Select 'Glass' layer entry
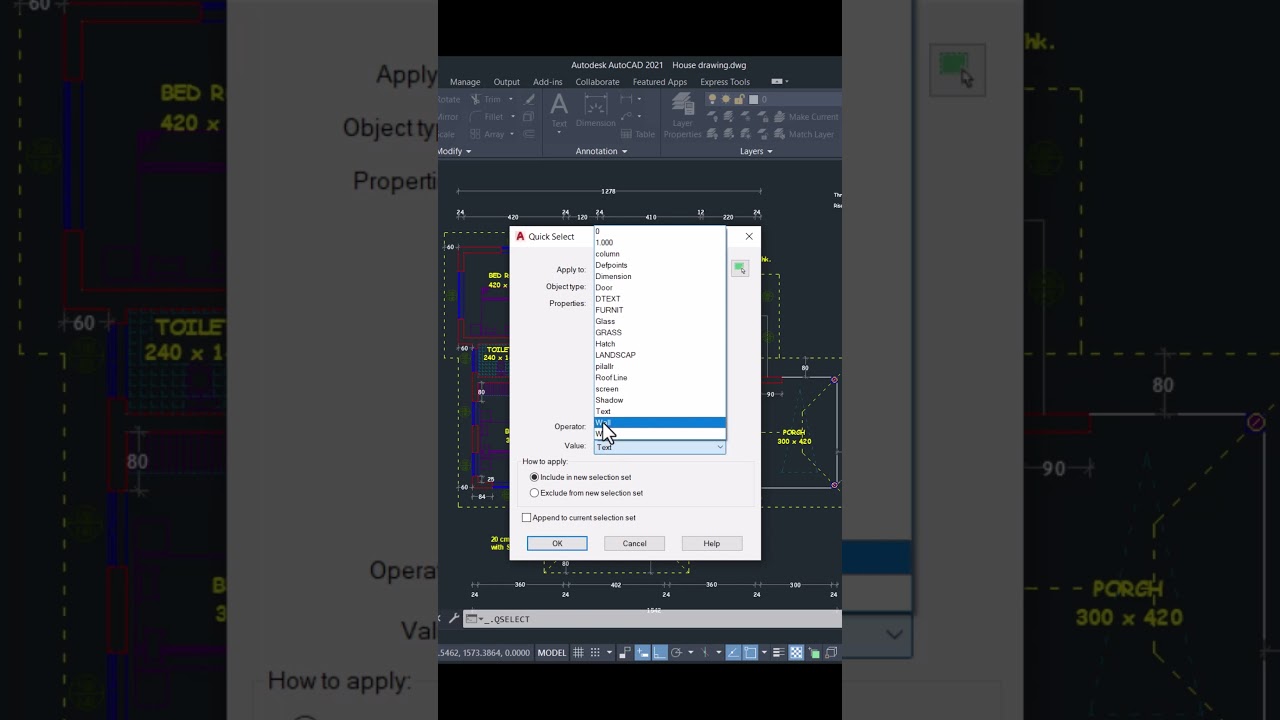Image resolution: width=1280 pixels, height=720 pixels. 659,321
